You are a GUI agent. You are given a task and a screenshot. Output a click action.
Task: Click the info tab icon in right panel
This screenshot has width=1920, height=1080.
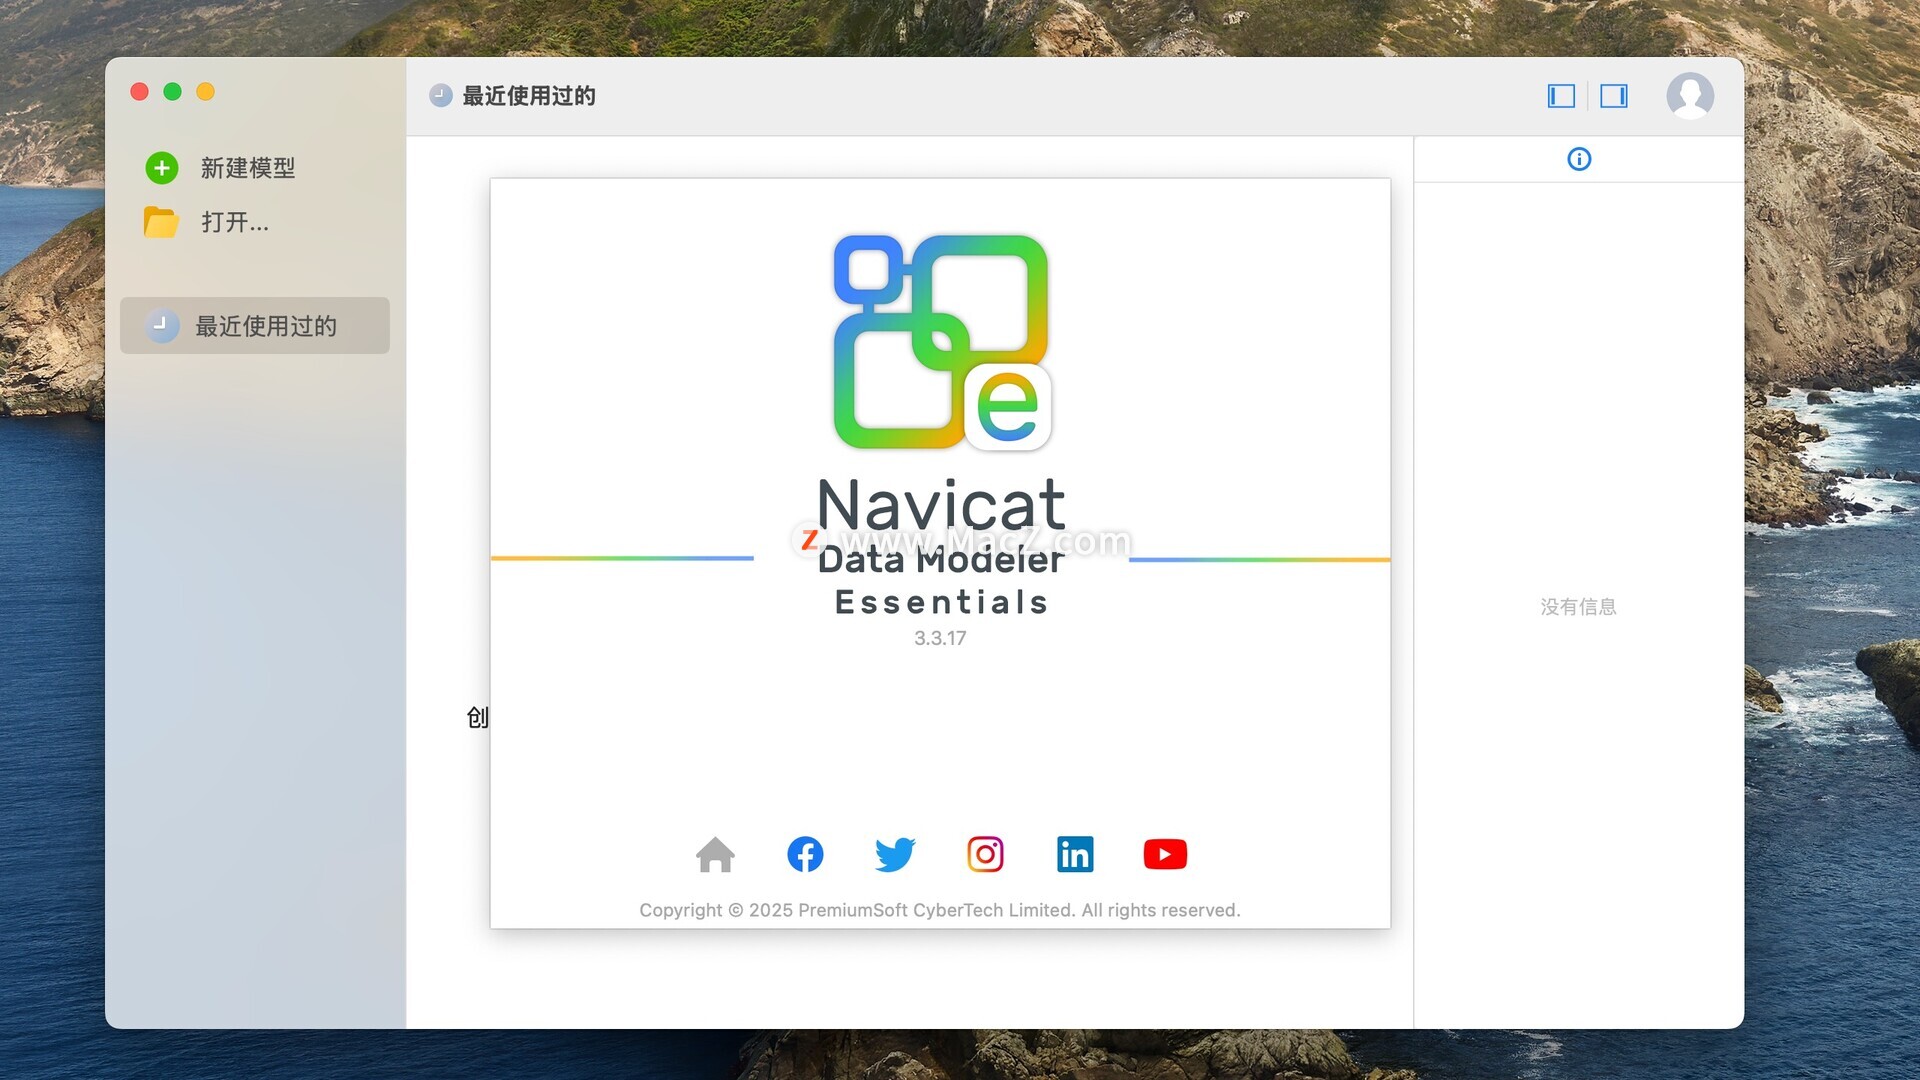click(1579, 159)
